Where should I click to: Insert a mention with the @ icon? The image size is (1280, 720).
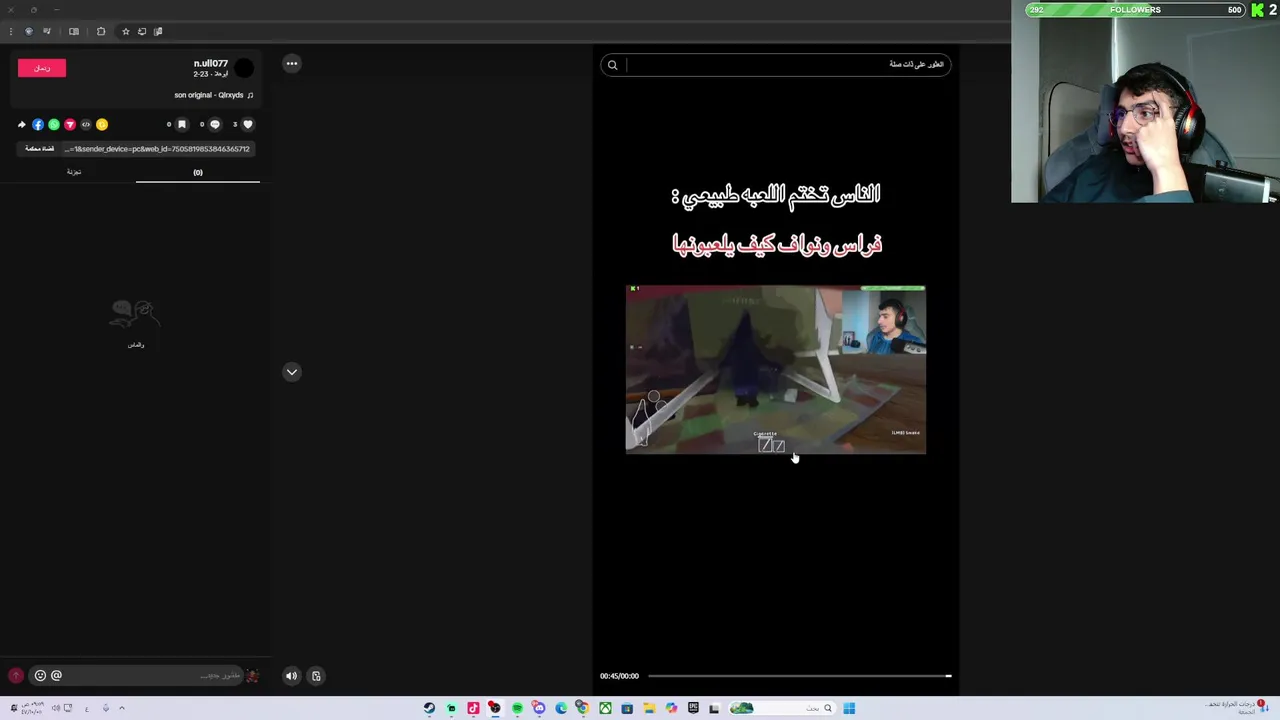pyautogui.click(x=56, y=676)
